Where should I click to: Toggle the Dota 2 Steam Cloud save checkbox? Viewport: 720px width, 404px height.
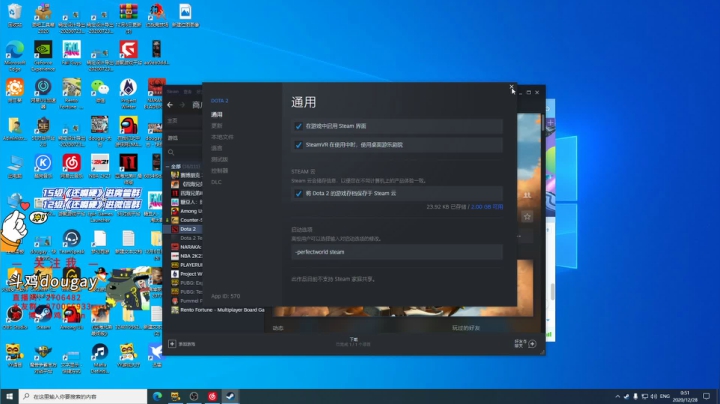point(298,194)
